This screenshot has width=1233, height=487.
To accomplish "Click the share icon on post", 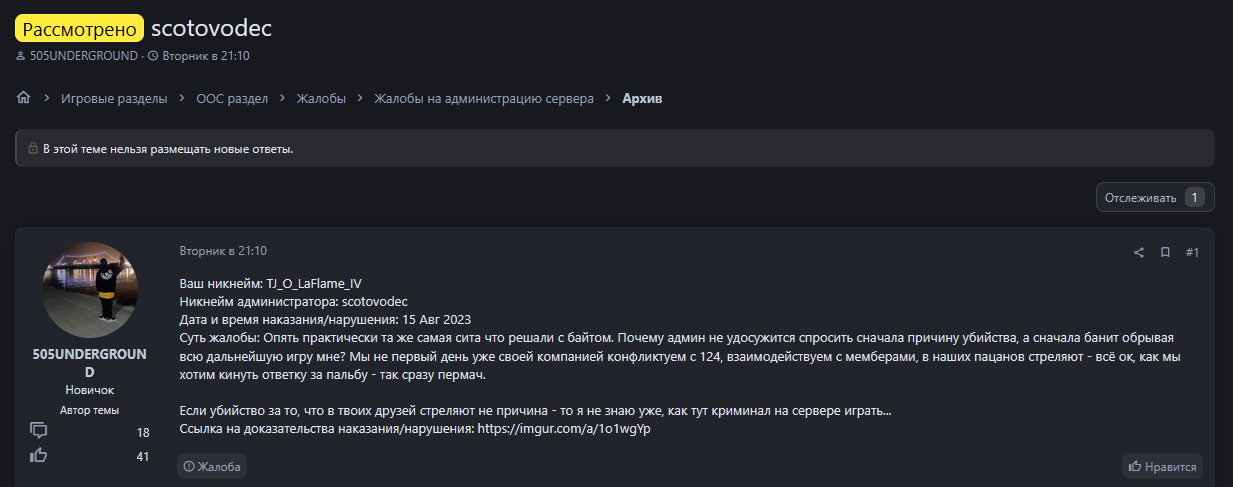I will coord(1138,252).
